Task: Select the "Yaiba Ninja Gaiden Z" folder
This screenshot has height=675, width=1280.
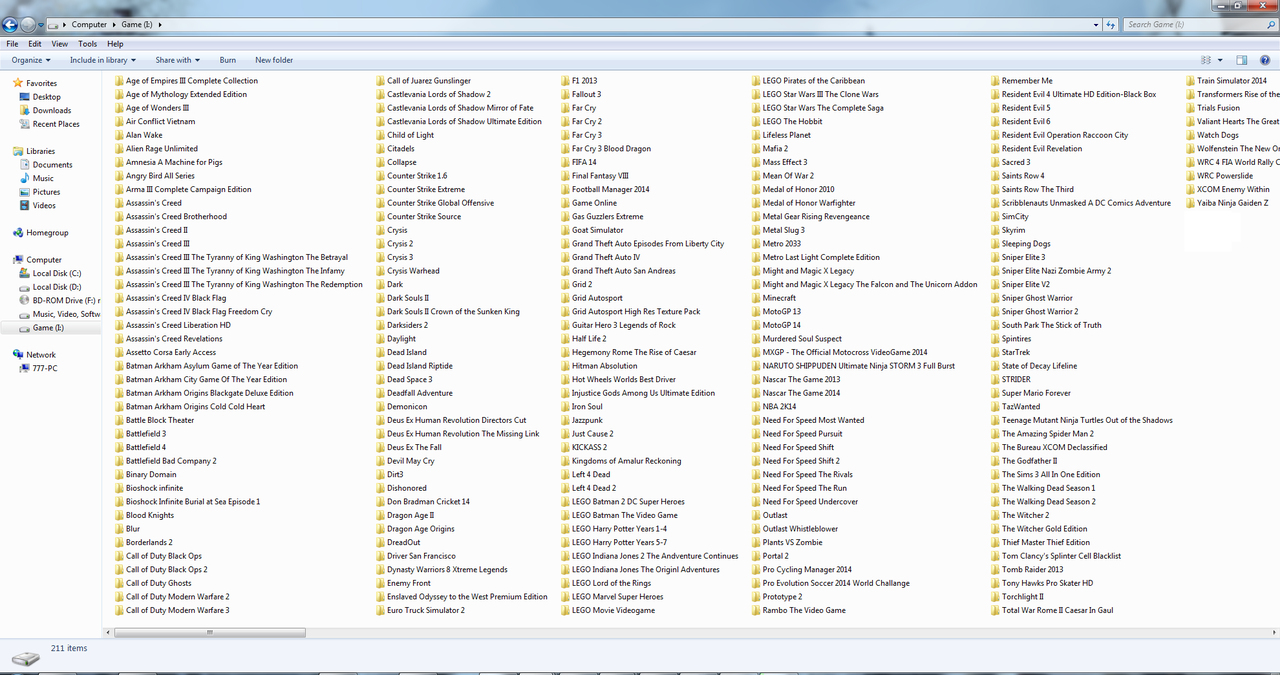Action: 1227,203
